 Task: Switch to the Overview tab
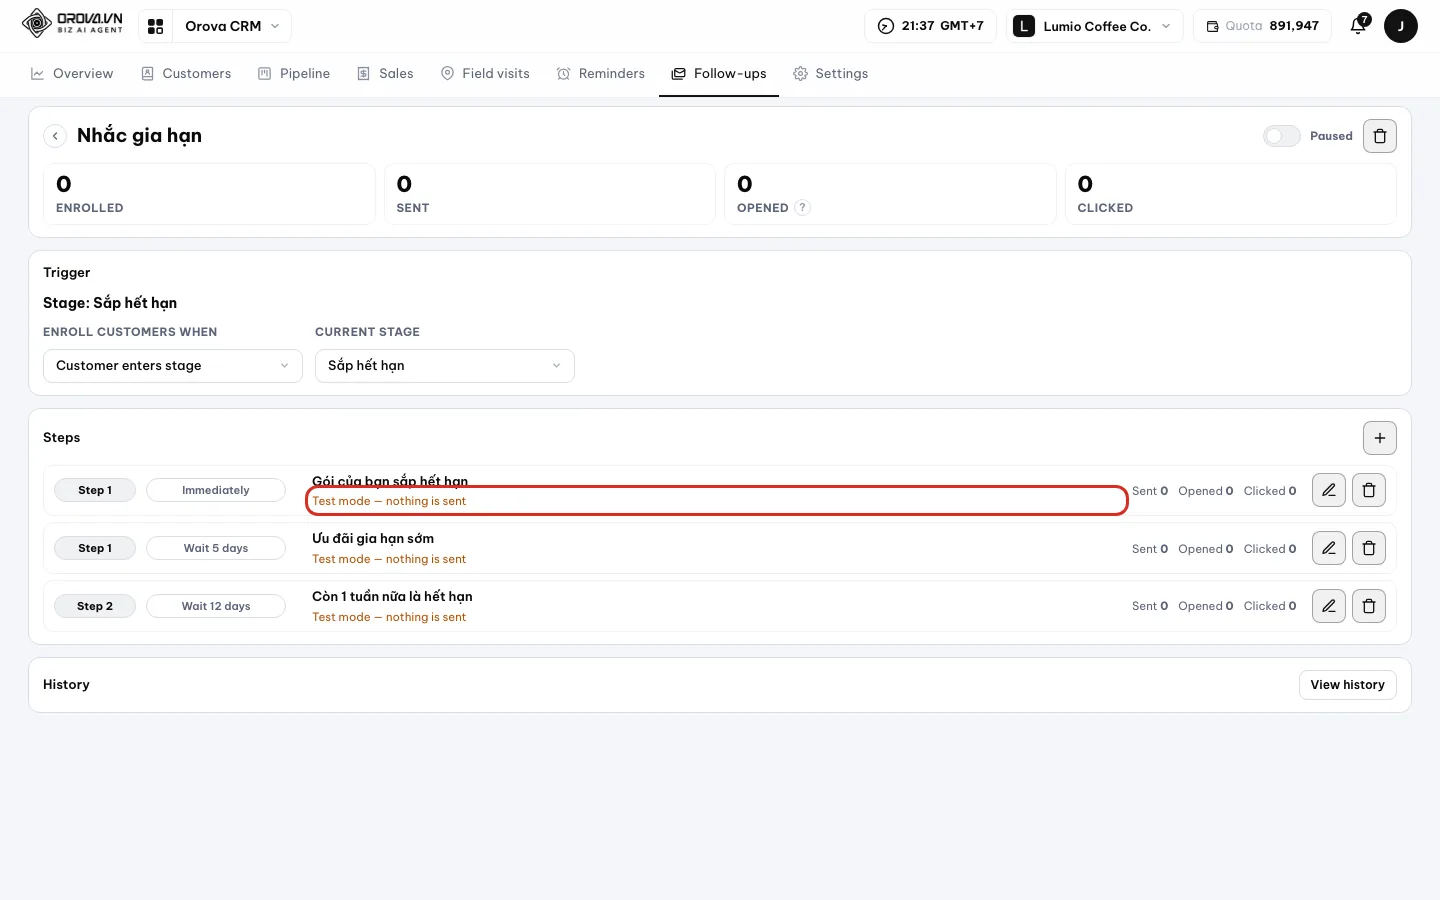[72, 74]
